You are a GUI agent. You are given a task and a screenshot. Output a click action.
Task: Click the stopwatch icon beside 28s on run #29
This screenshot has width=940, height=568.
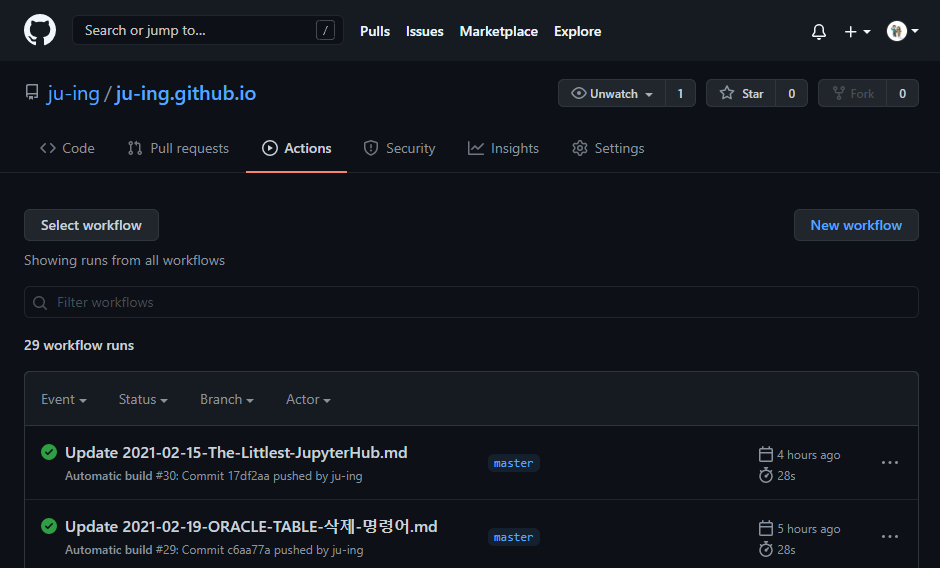[766, 549]
